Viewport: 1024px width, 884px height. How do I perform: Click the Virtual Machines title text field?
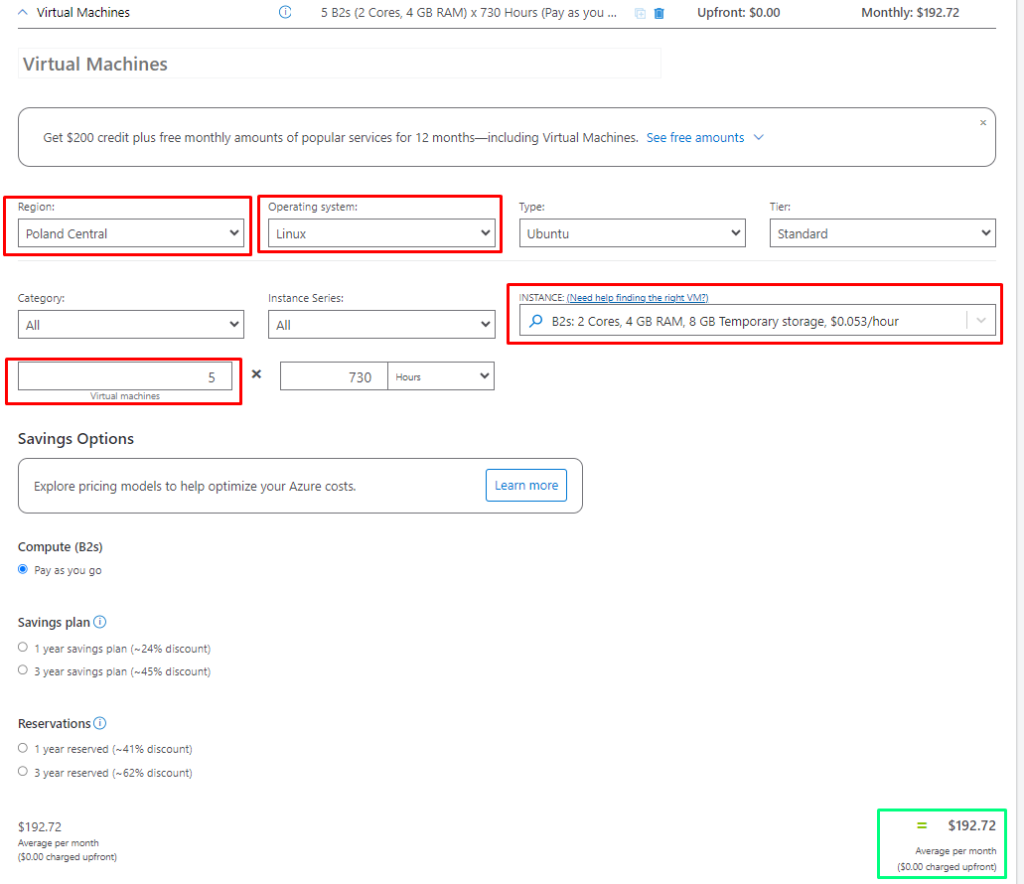(x=339, y=63)
